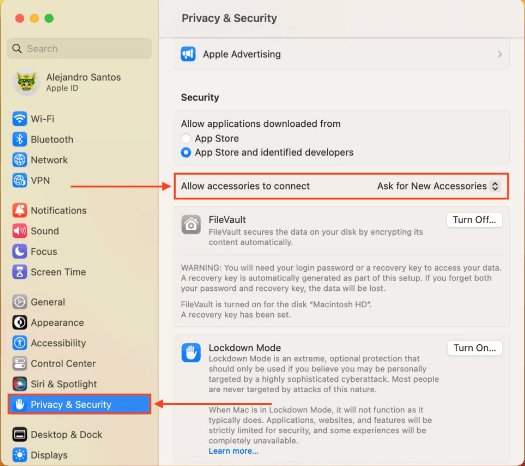This screenshot has height=466, width=525.
Task: Turn Off FileVault button
Action: pyautogui.click(x=474, y=220)
